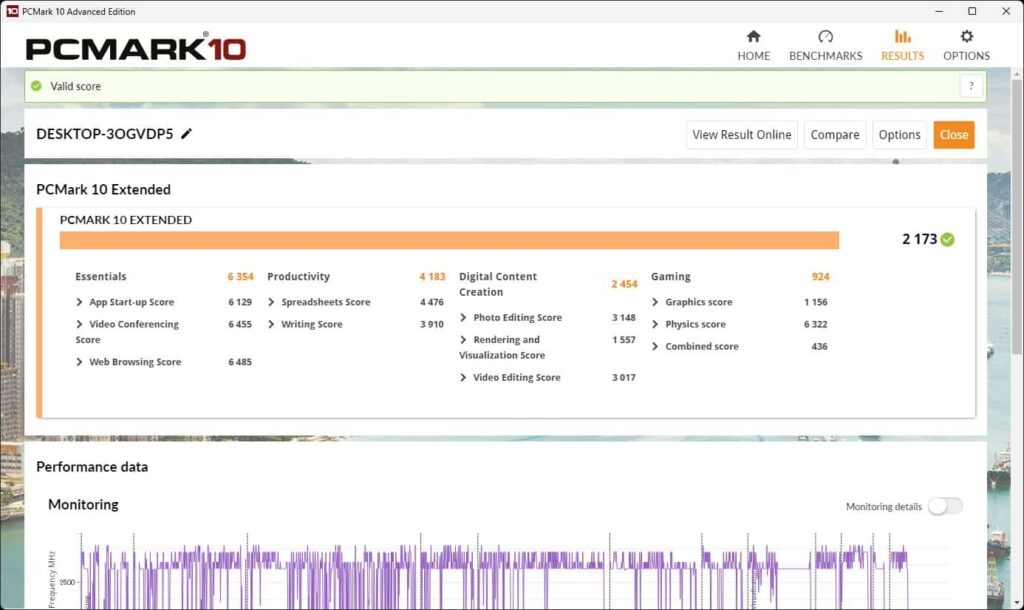
Task: Click the Digital Content Creation heading
Action: click(x=498, y=284)
